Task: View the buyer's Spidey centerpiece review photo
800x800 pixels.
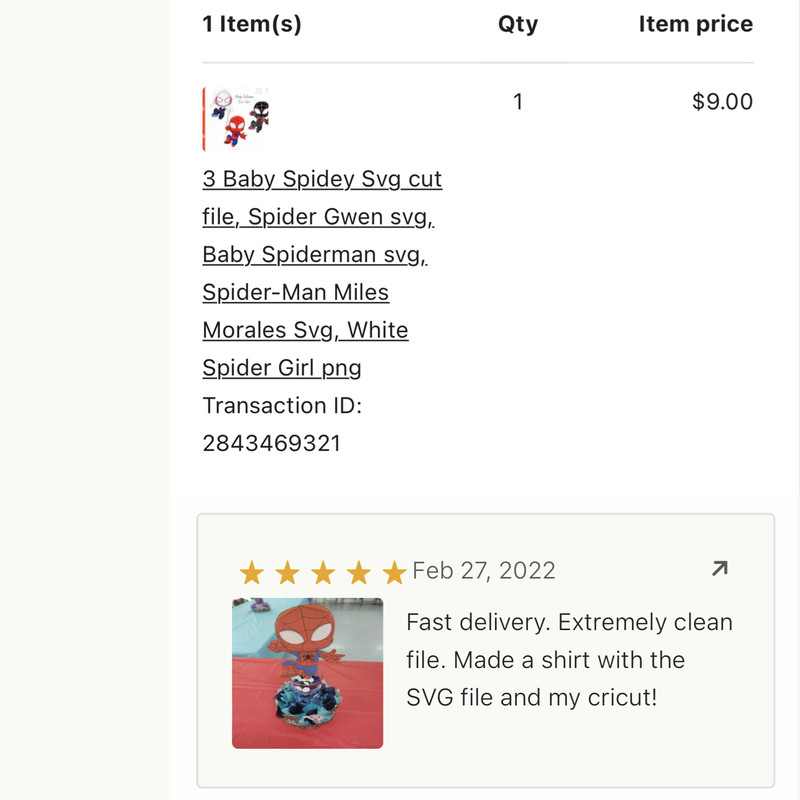Action: click(x=307, y=673)
